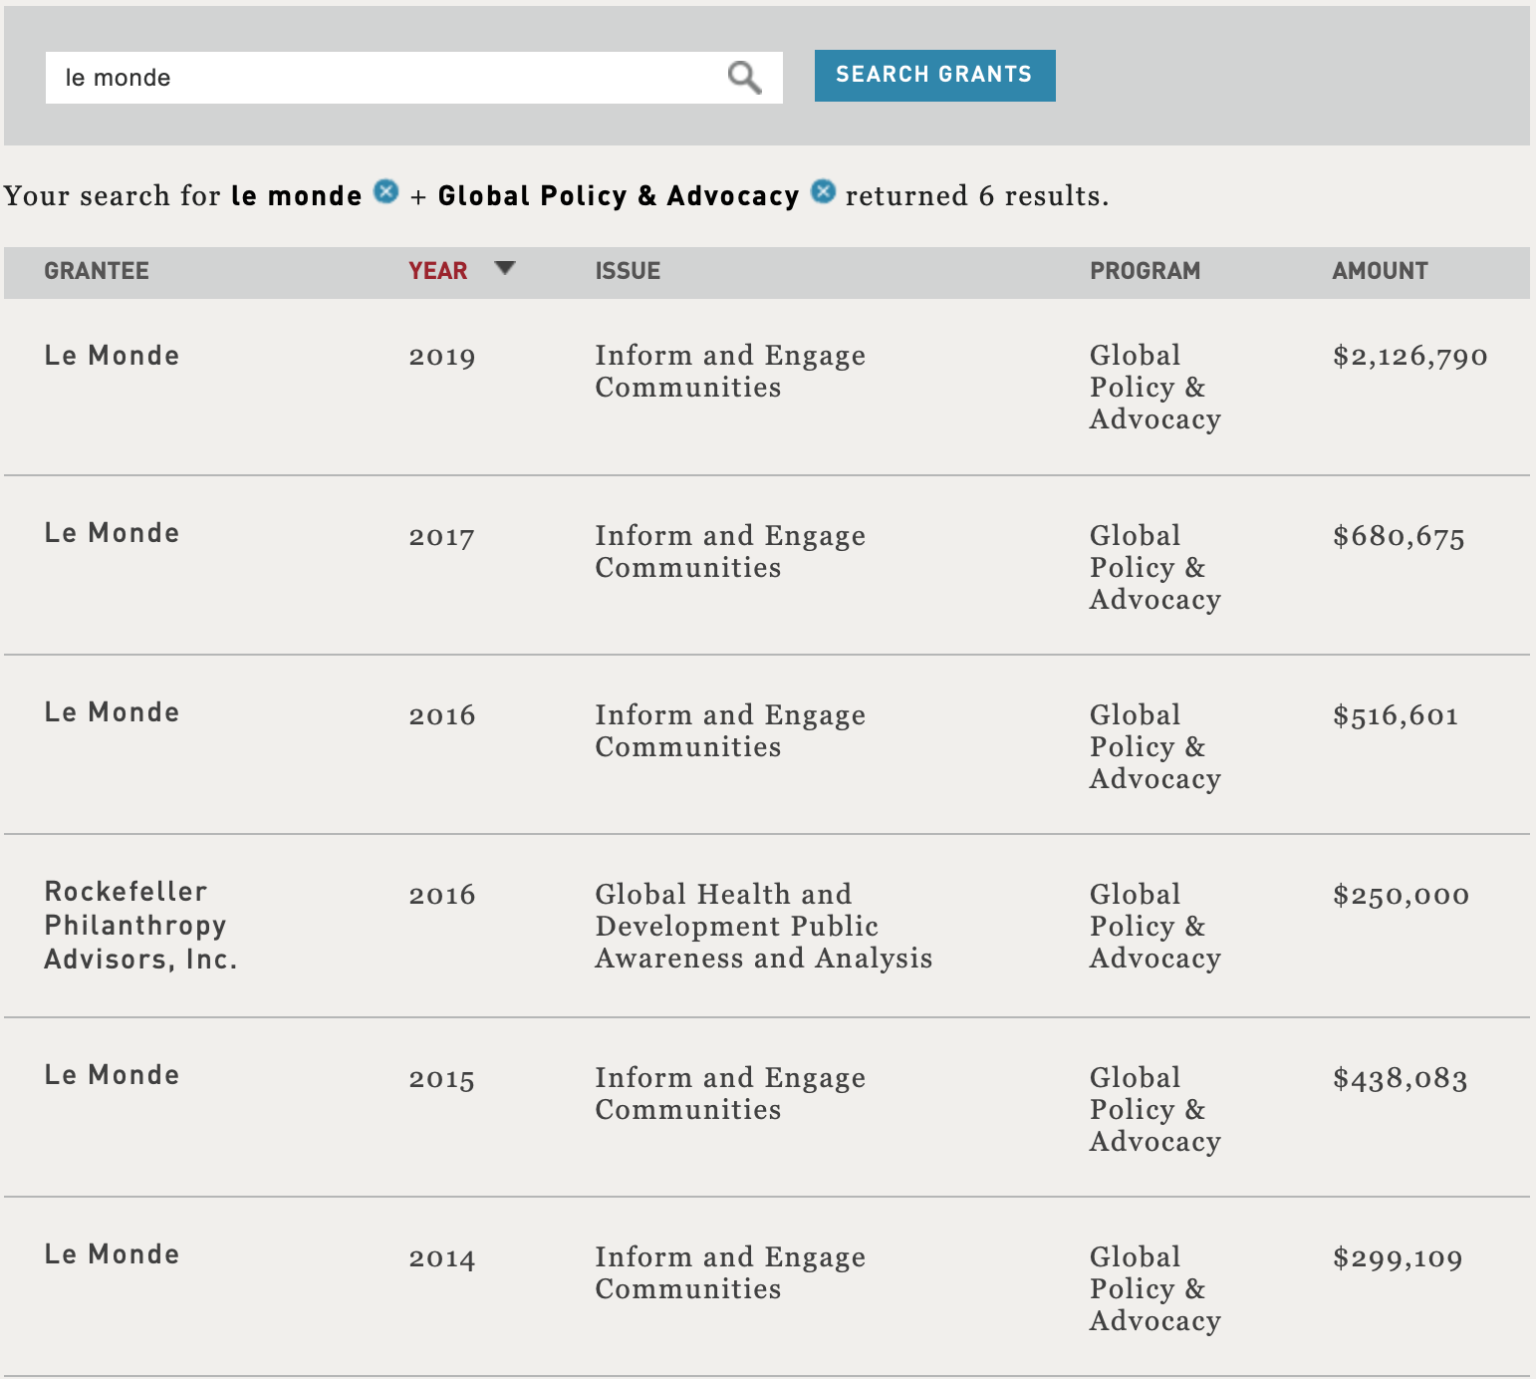Sort results by GRANTEE column header
The image size is (1536, 1379).
tap(96, 271)
